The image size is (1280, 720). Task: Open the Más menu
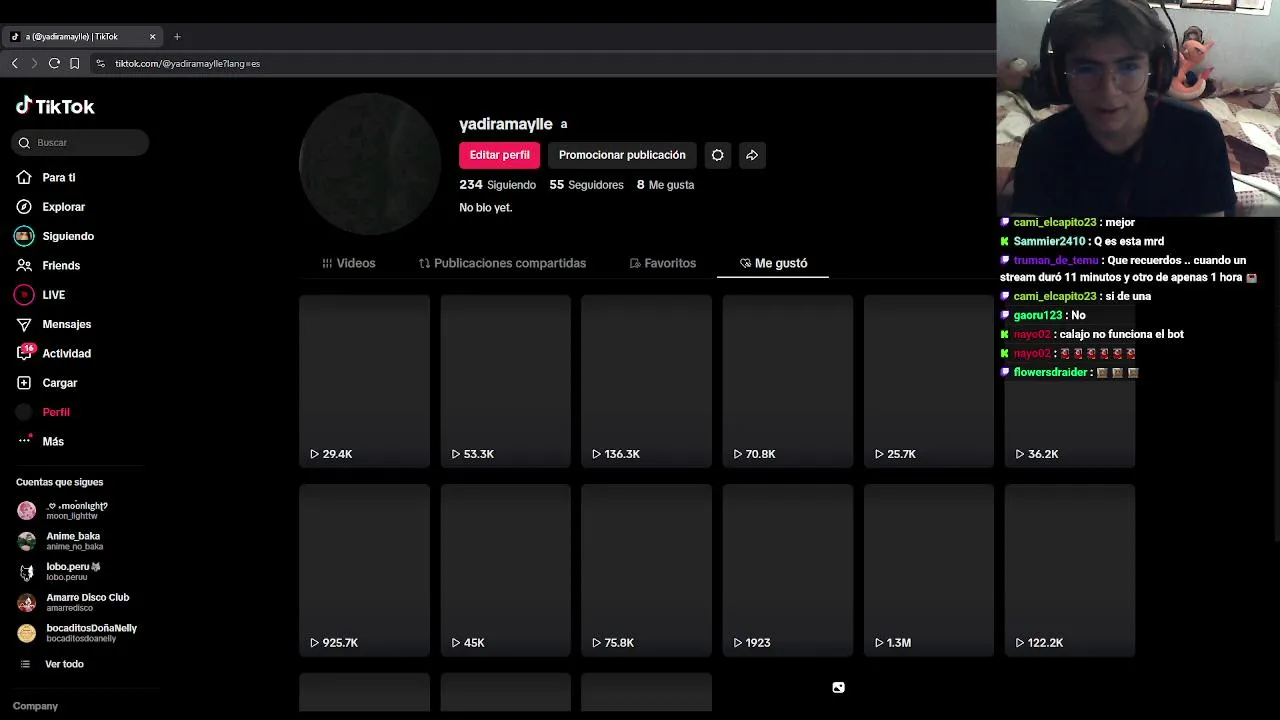coord(40,441)
